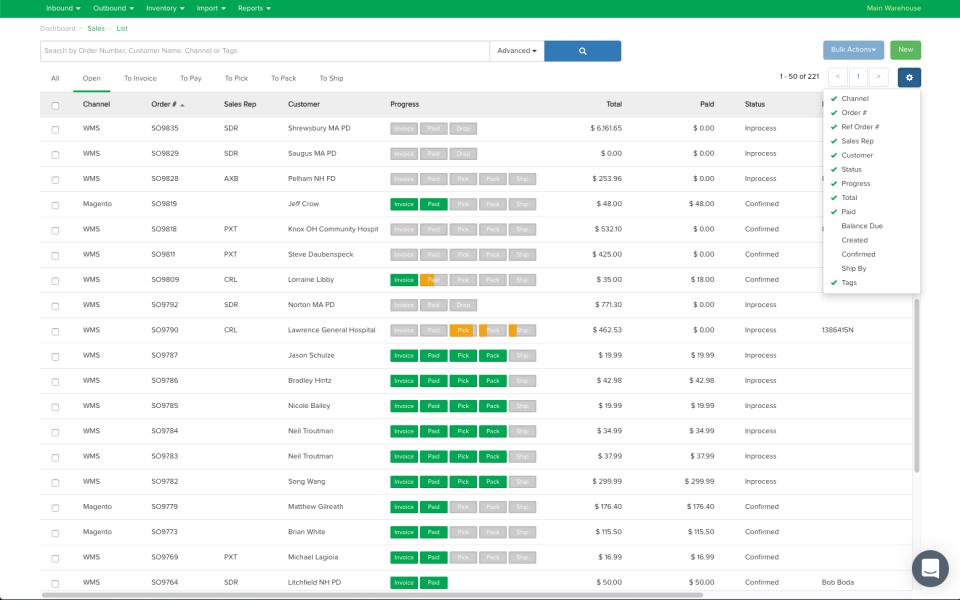The image size is (960, 600).
Task: Open the Bulk Actions dropdown
Action: (852, 49)
